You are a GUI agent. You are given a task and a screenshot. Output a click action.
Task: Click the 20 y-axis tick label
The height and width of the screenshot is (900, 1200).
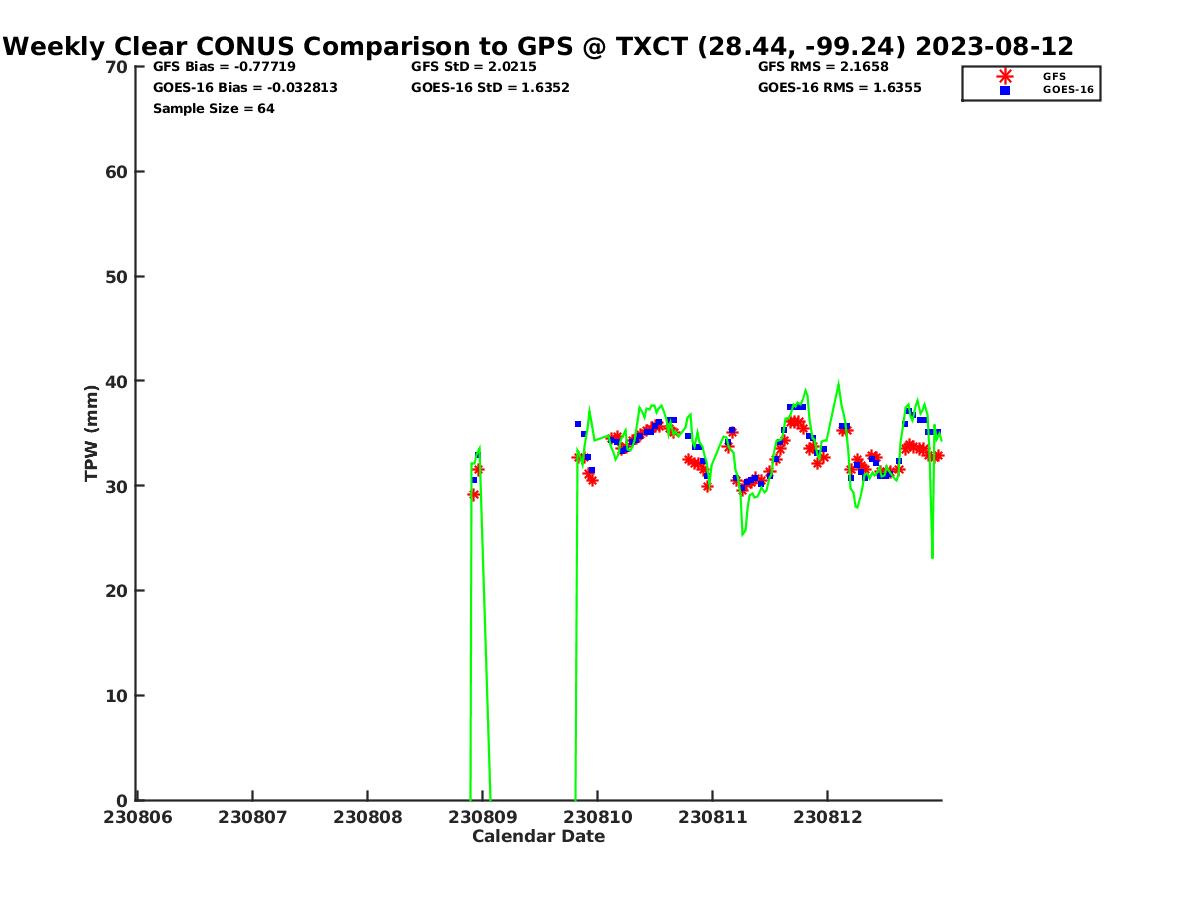pos(117,591)
